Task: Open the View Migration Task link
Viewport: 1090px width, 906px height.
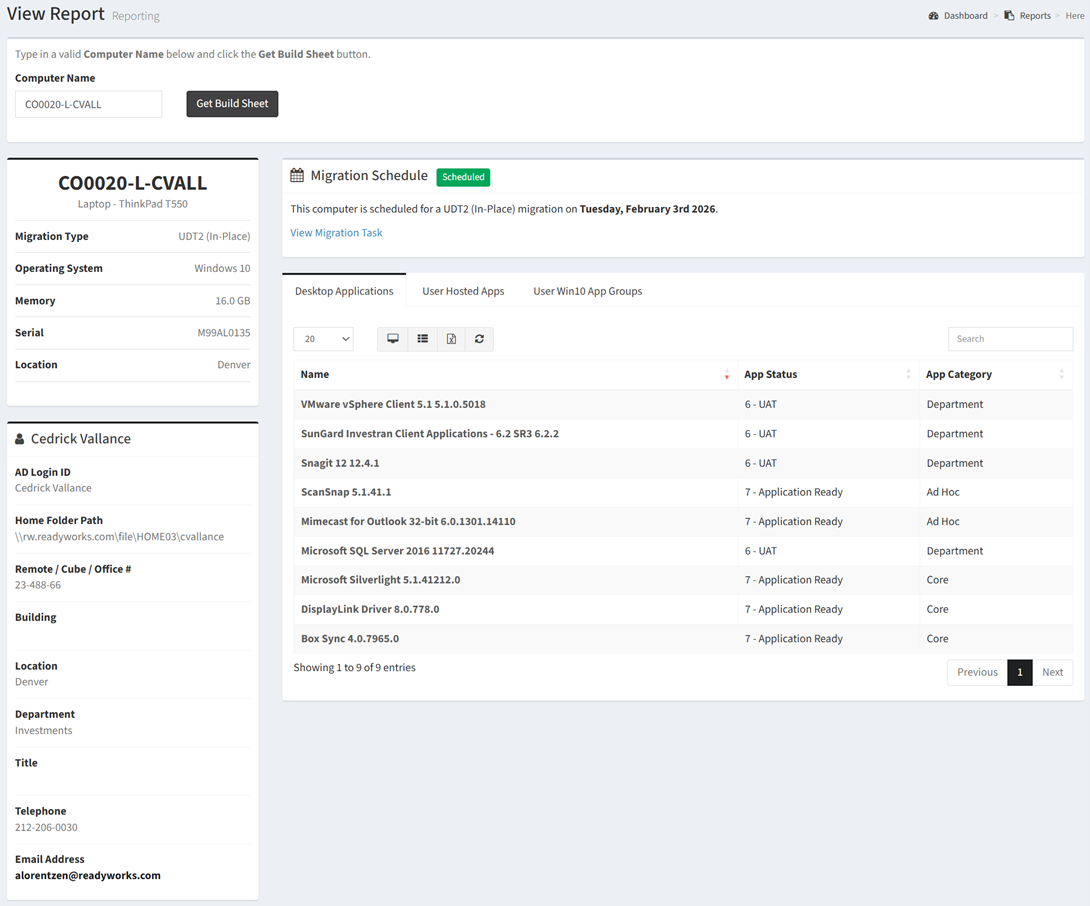Action: tap(336, 233)
